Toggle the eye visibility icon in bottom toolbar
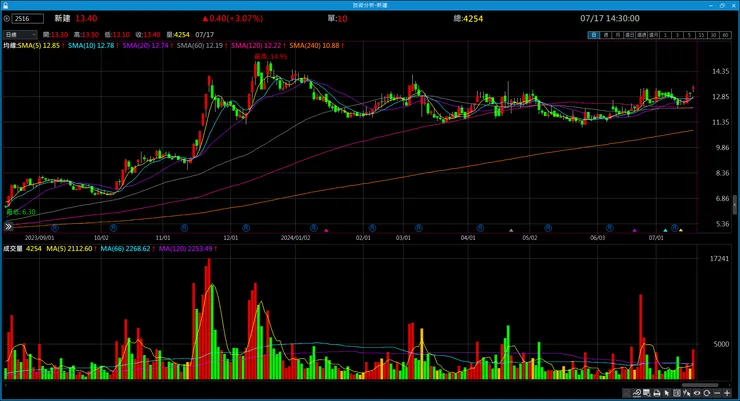The image size is (740, 401). 697,393
